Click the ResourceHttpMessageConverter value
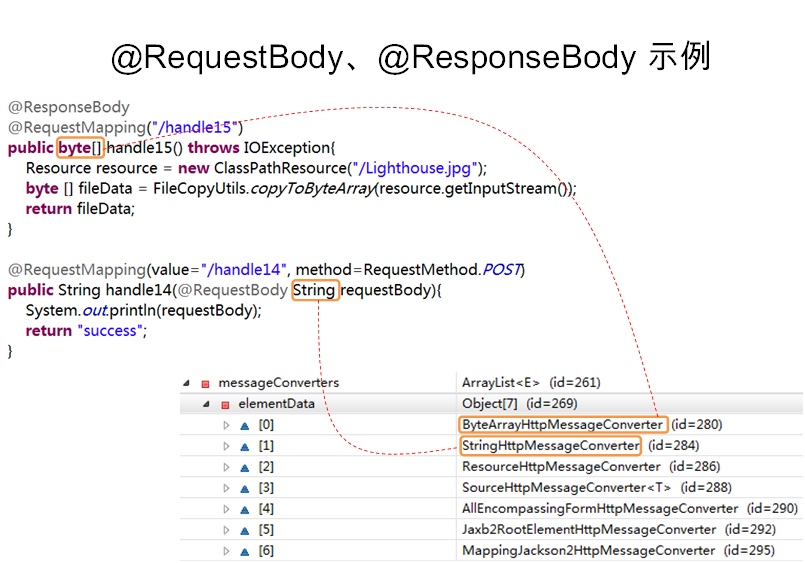 (561, 467)
